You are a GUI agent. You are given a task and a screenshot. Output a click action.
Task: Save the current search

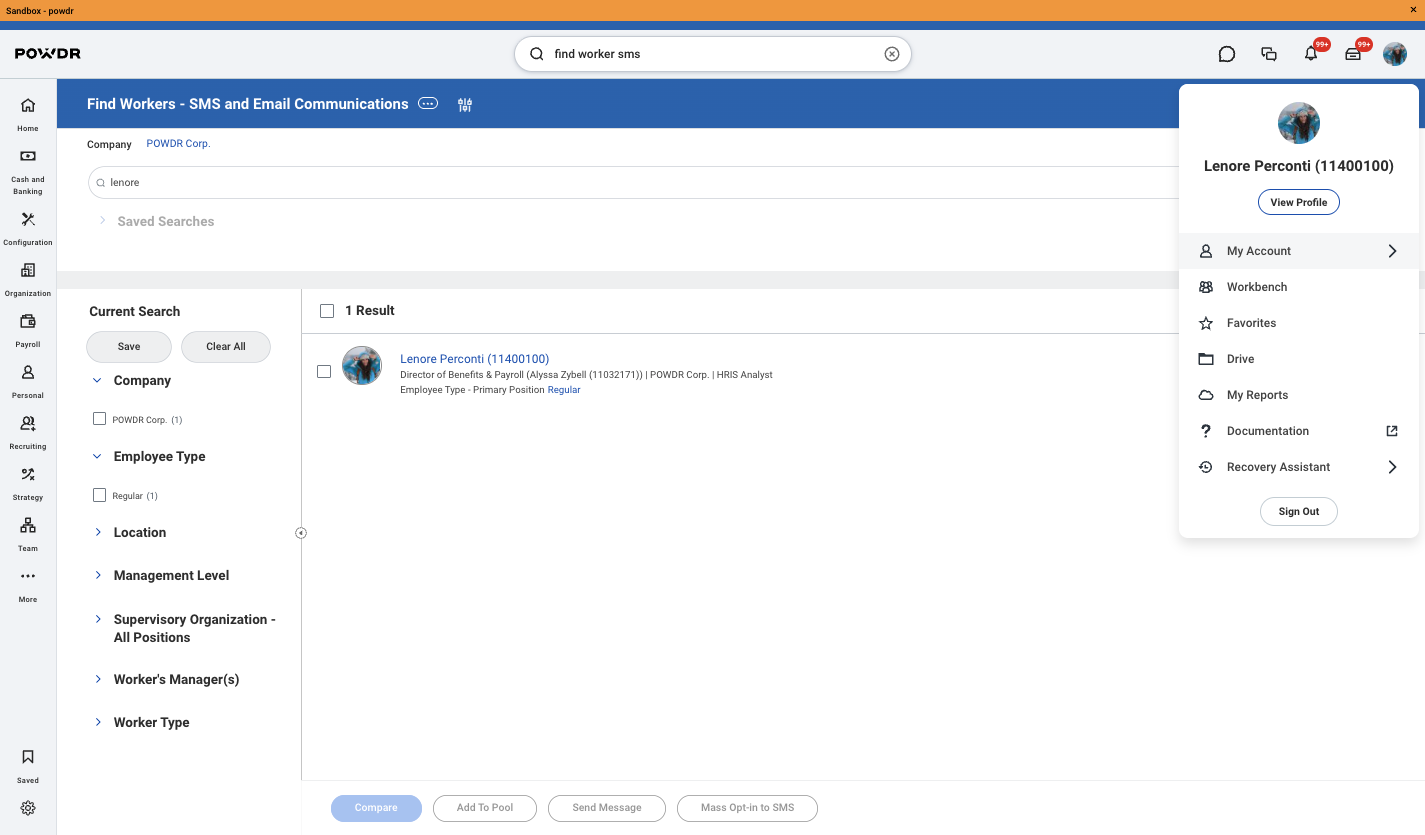click(129, 346)
